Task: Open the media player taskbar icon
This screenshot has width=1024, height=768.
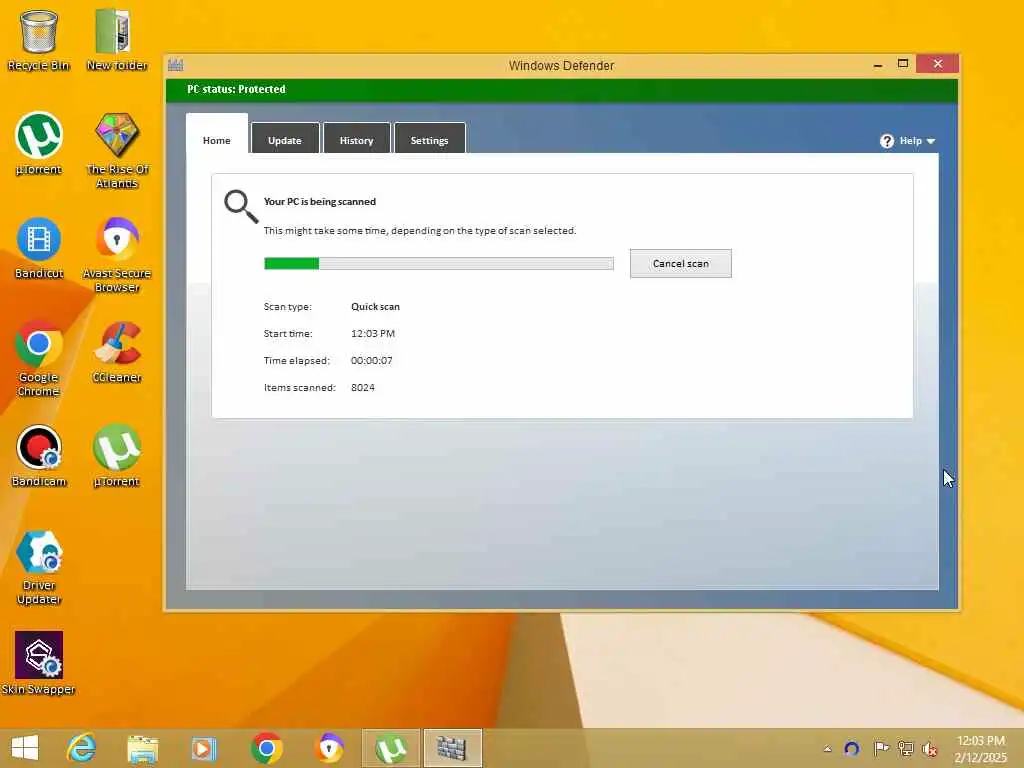Action: (204, 748)
